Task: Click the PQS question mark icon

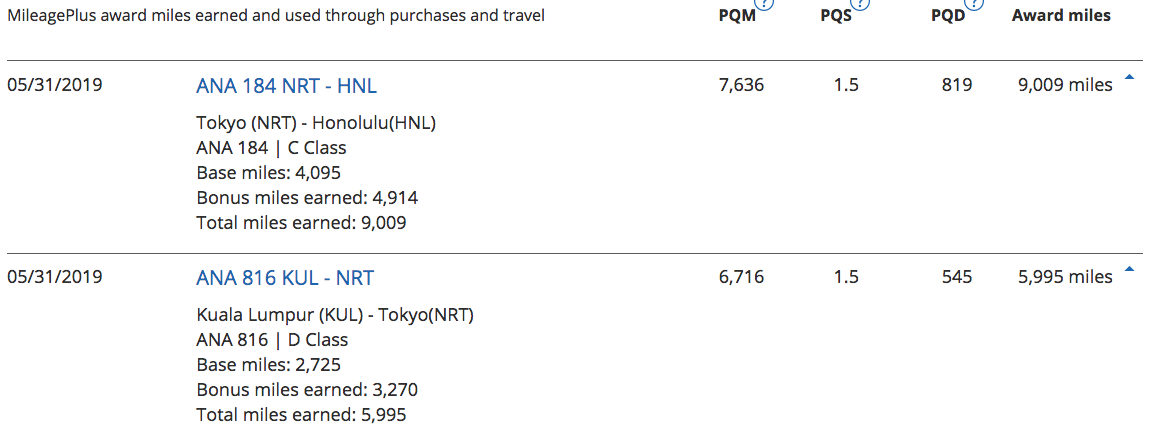Action: (x=860, y=4)
